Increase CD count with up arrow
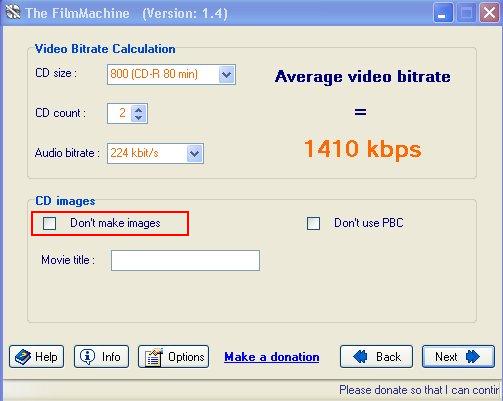Viewport: 503px width, 401px height. [138, 109]
